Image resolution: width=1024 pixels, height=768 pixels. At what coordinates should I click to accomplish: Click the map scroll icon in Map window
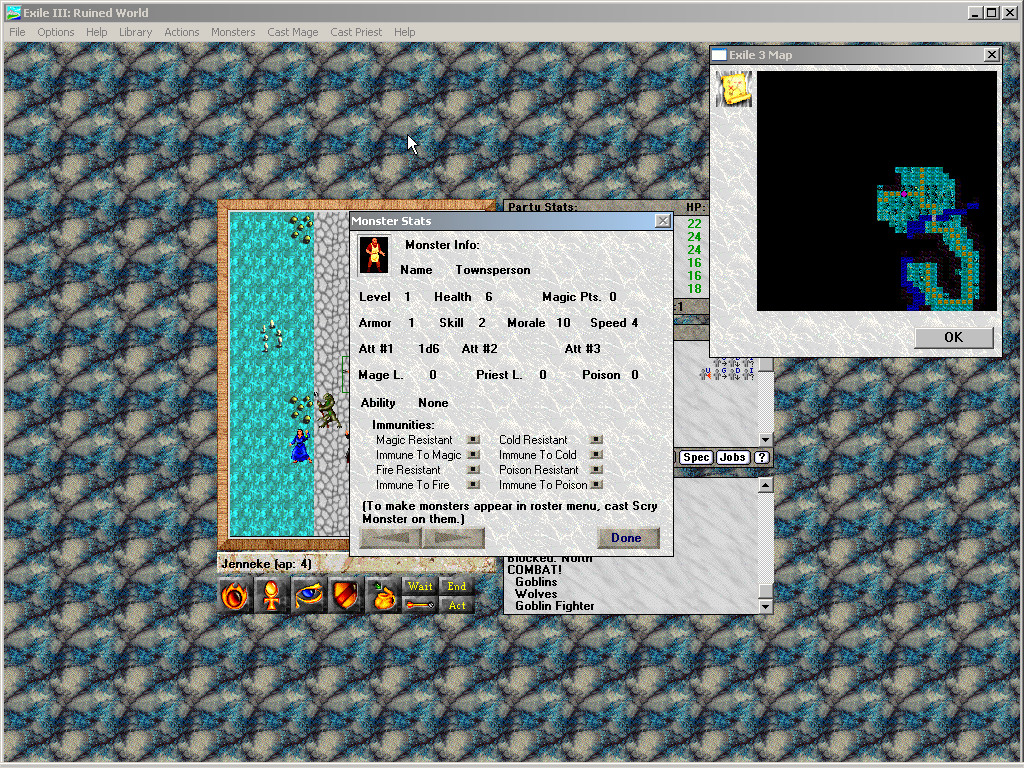pos(734,89)
